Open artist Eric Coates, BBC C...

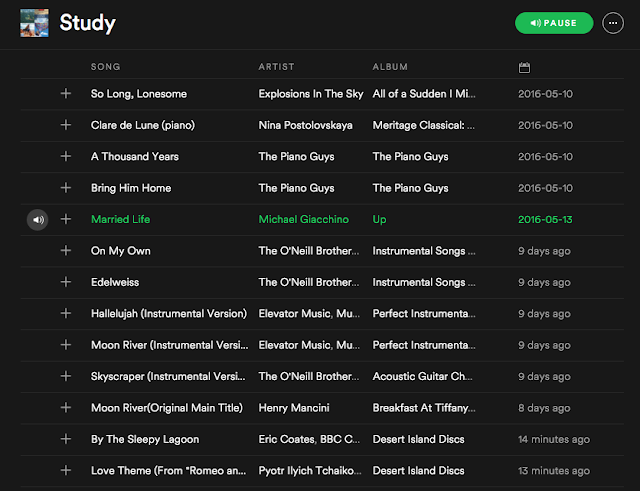pos(309,440)
